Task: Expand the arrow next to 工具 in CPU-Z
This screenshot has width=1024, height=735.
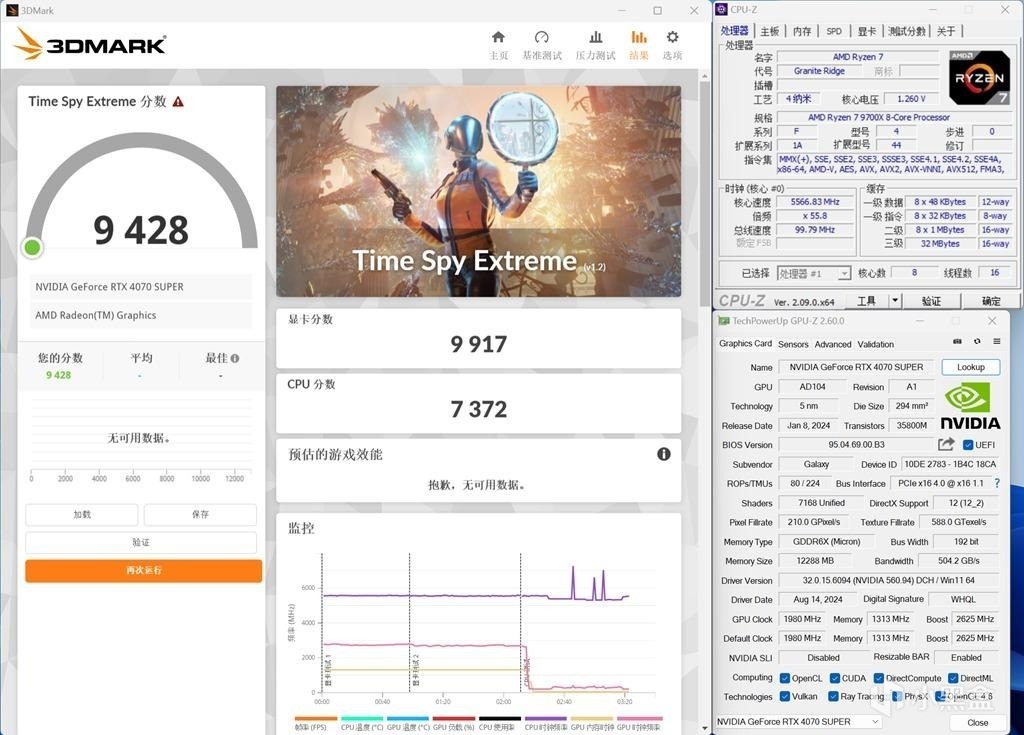Action: coord(895,301)
